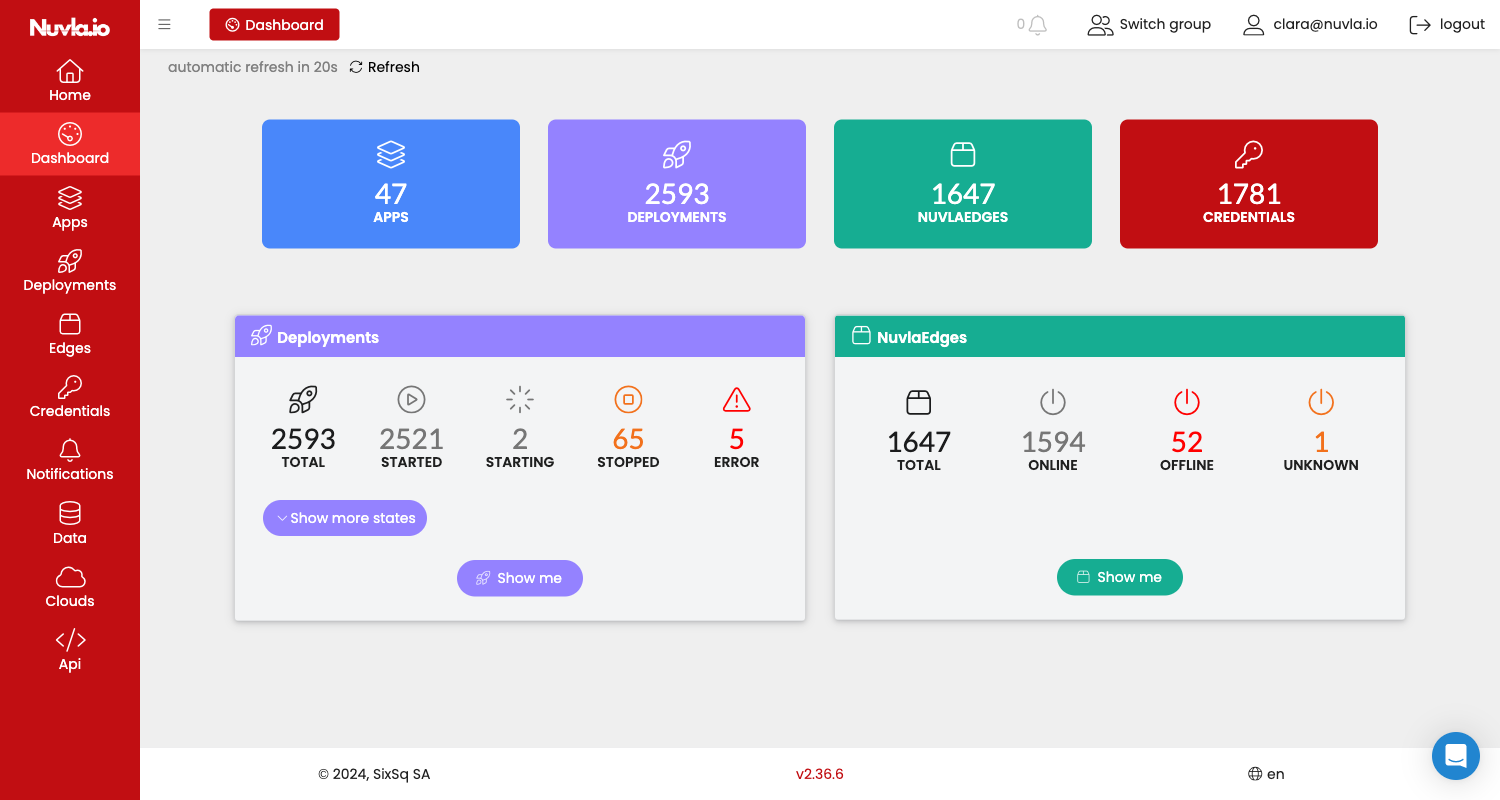Toggle the hamburger sidebar menu

(x=165, y=25)
